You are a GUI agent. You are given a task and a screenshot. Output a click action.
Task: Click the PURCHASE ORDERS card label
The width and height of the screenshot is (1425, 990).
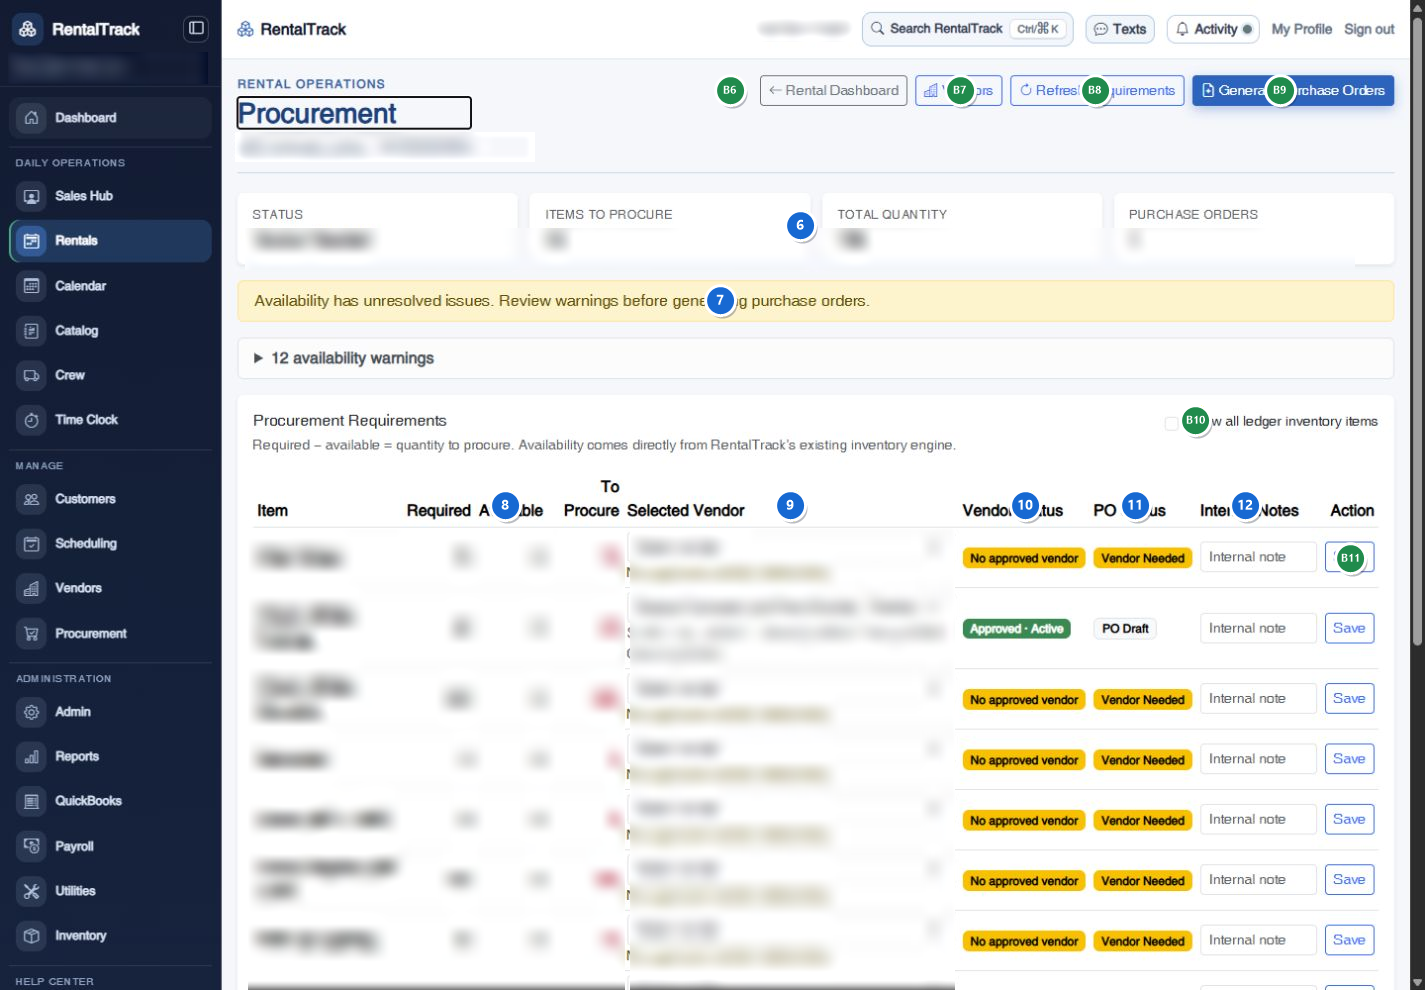click(x=1193, y=215)
